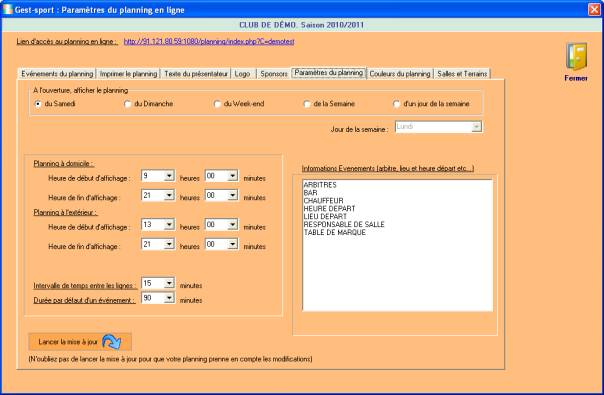Click 'Informations Evenements' heading

pyautogui.click(x=388, y=168)
